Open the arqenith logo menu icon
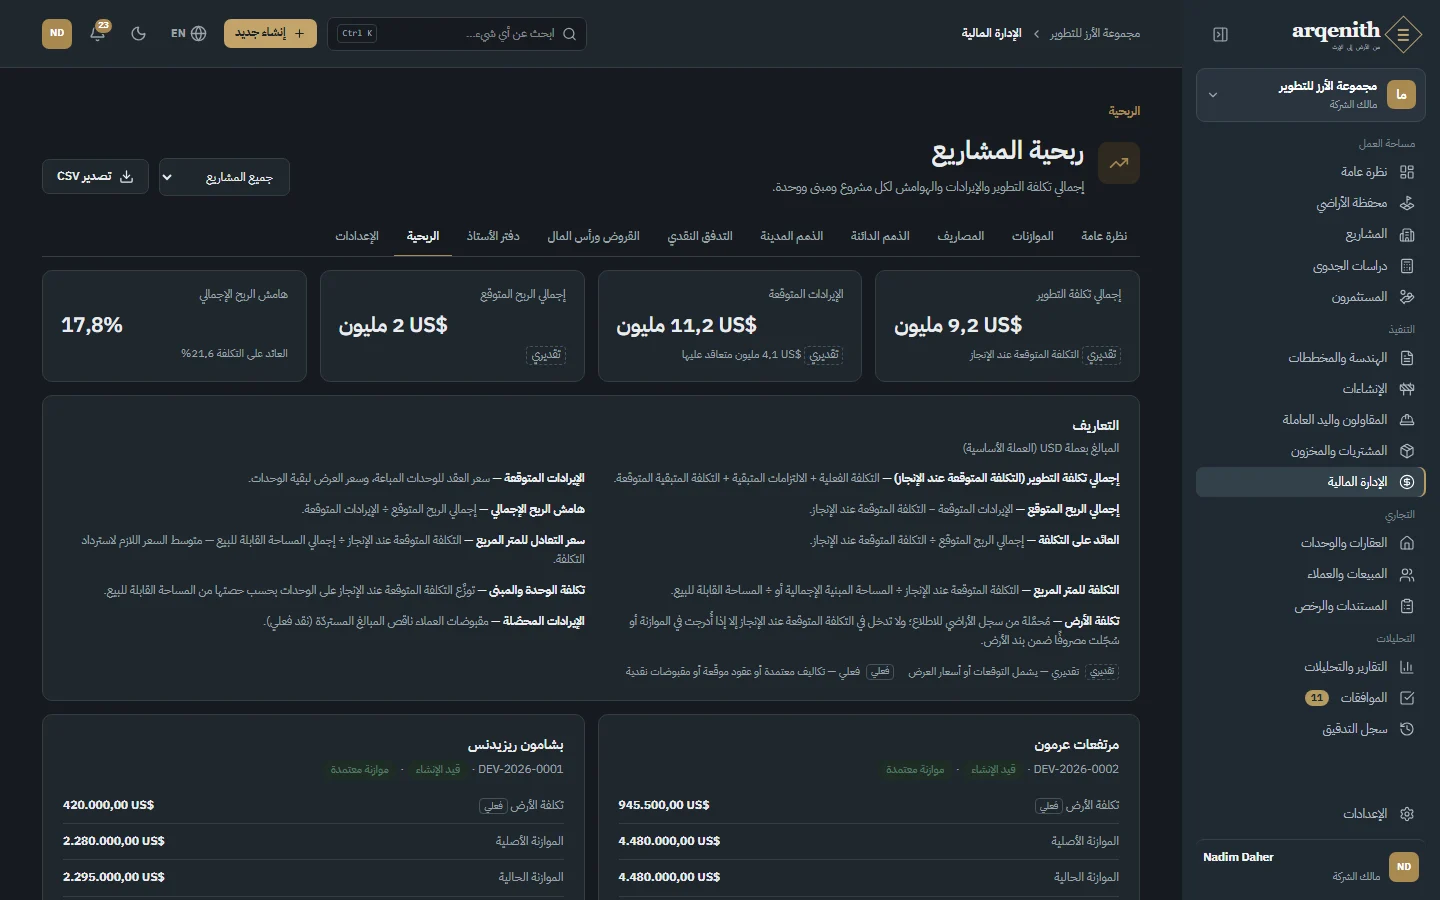 [x=1404, y=34]
